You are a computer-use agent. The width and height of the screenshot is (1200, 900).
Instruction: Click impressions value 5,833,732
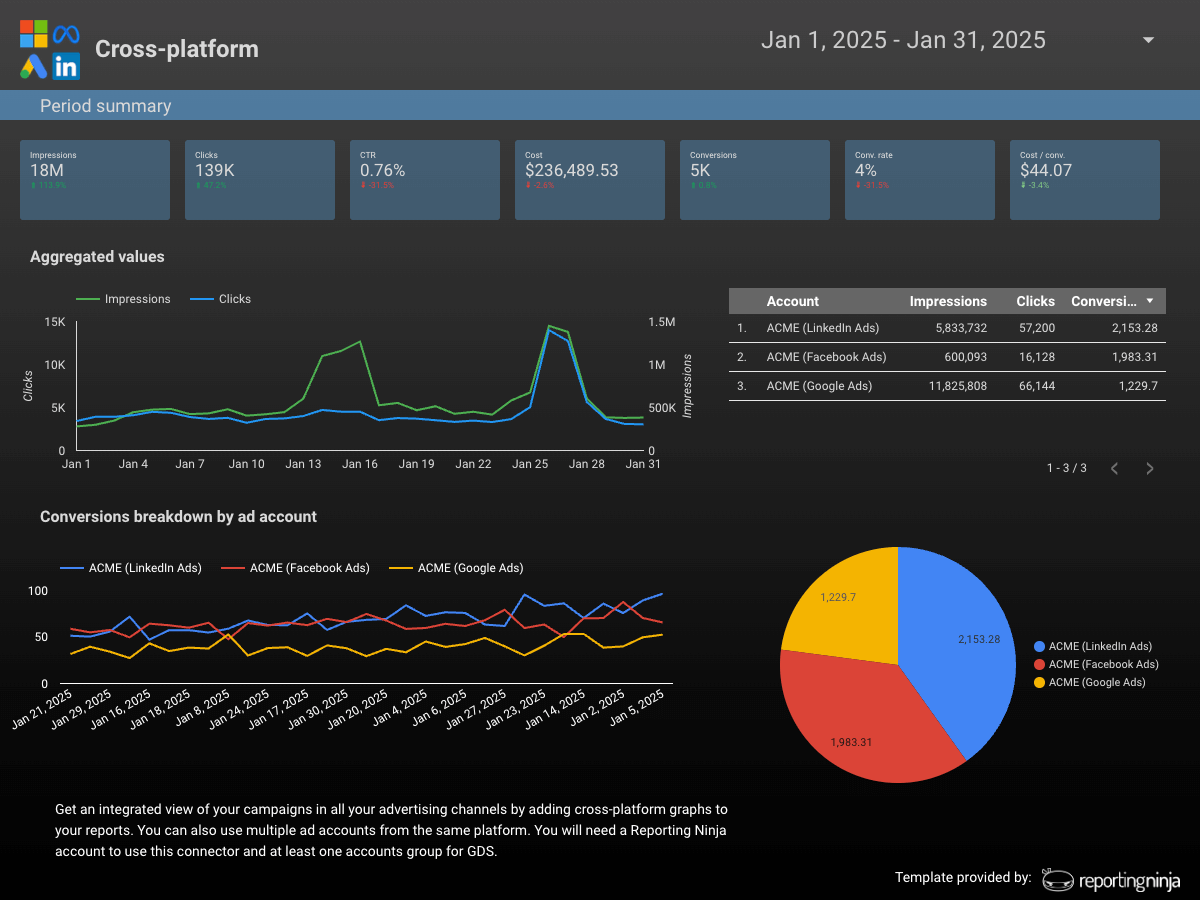(961, 328)
